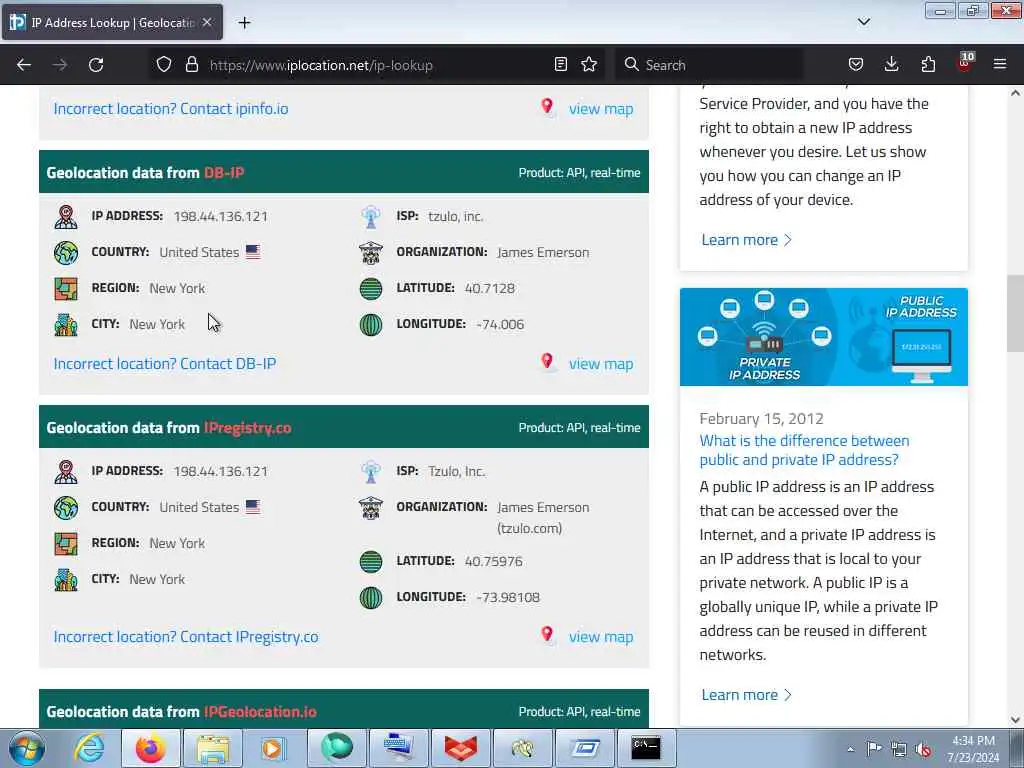Click DB-IP country globe icon
Image resolution: width=1024 pixels, height=768 pixels.
coord(66,253)
